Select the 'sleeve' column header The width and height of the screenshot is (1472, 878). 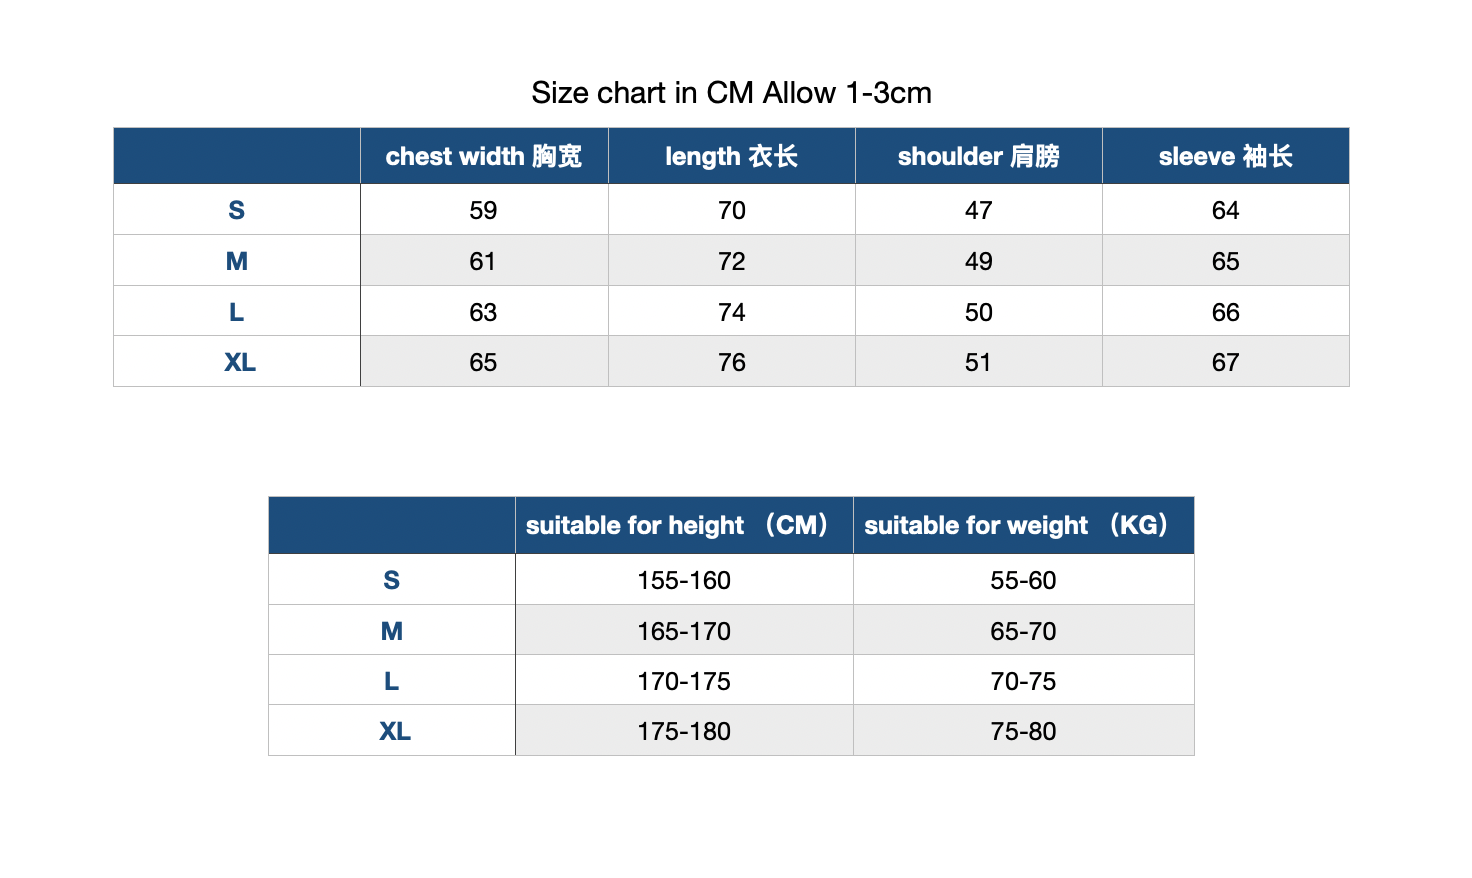point(1225,156)
